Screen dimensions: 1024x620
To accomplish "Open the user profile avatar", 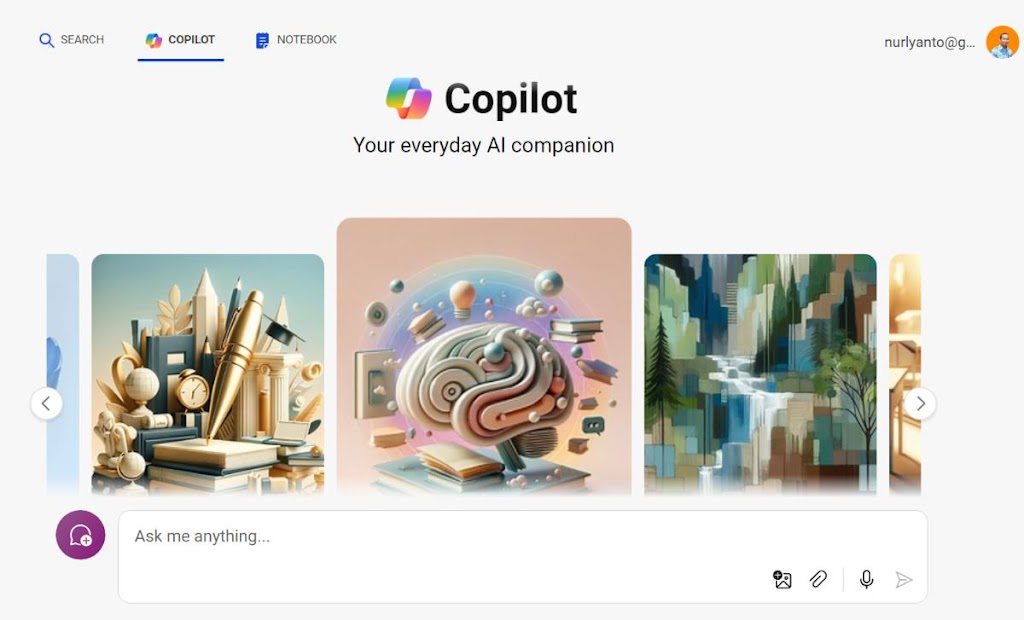I will (1002, 42).
